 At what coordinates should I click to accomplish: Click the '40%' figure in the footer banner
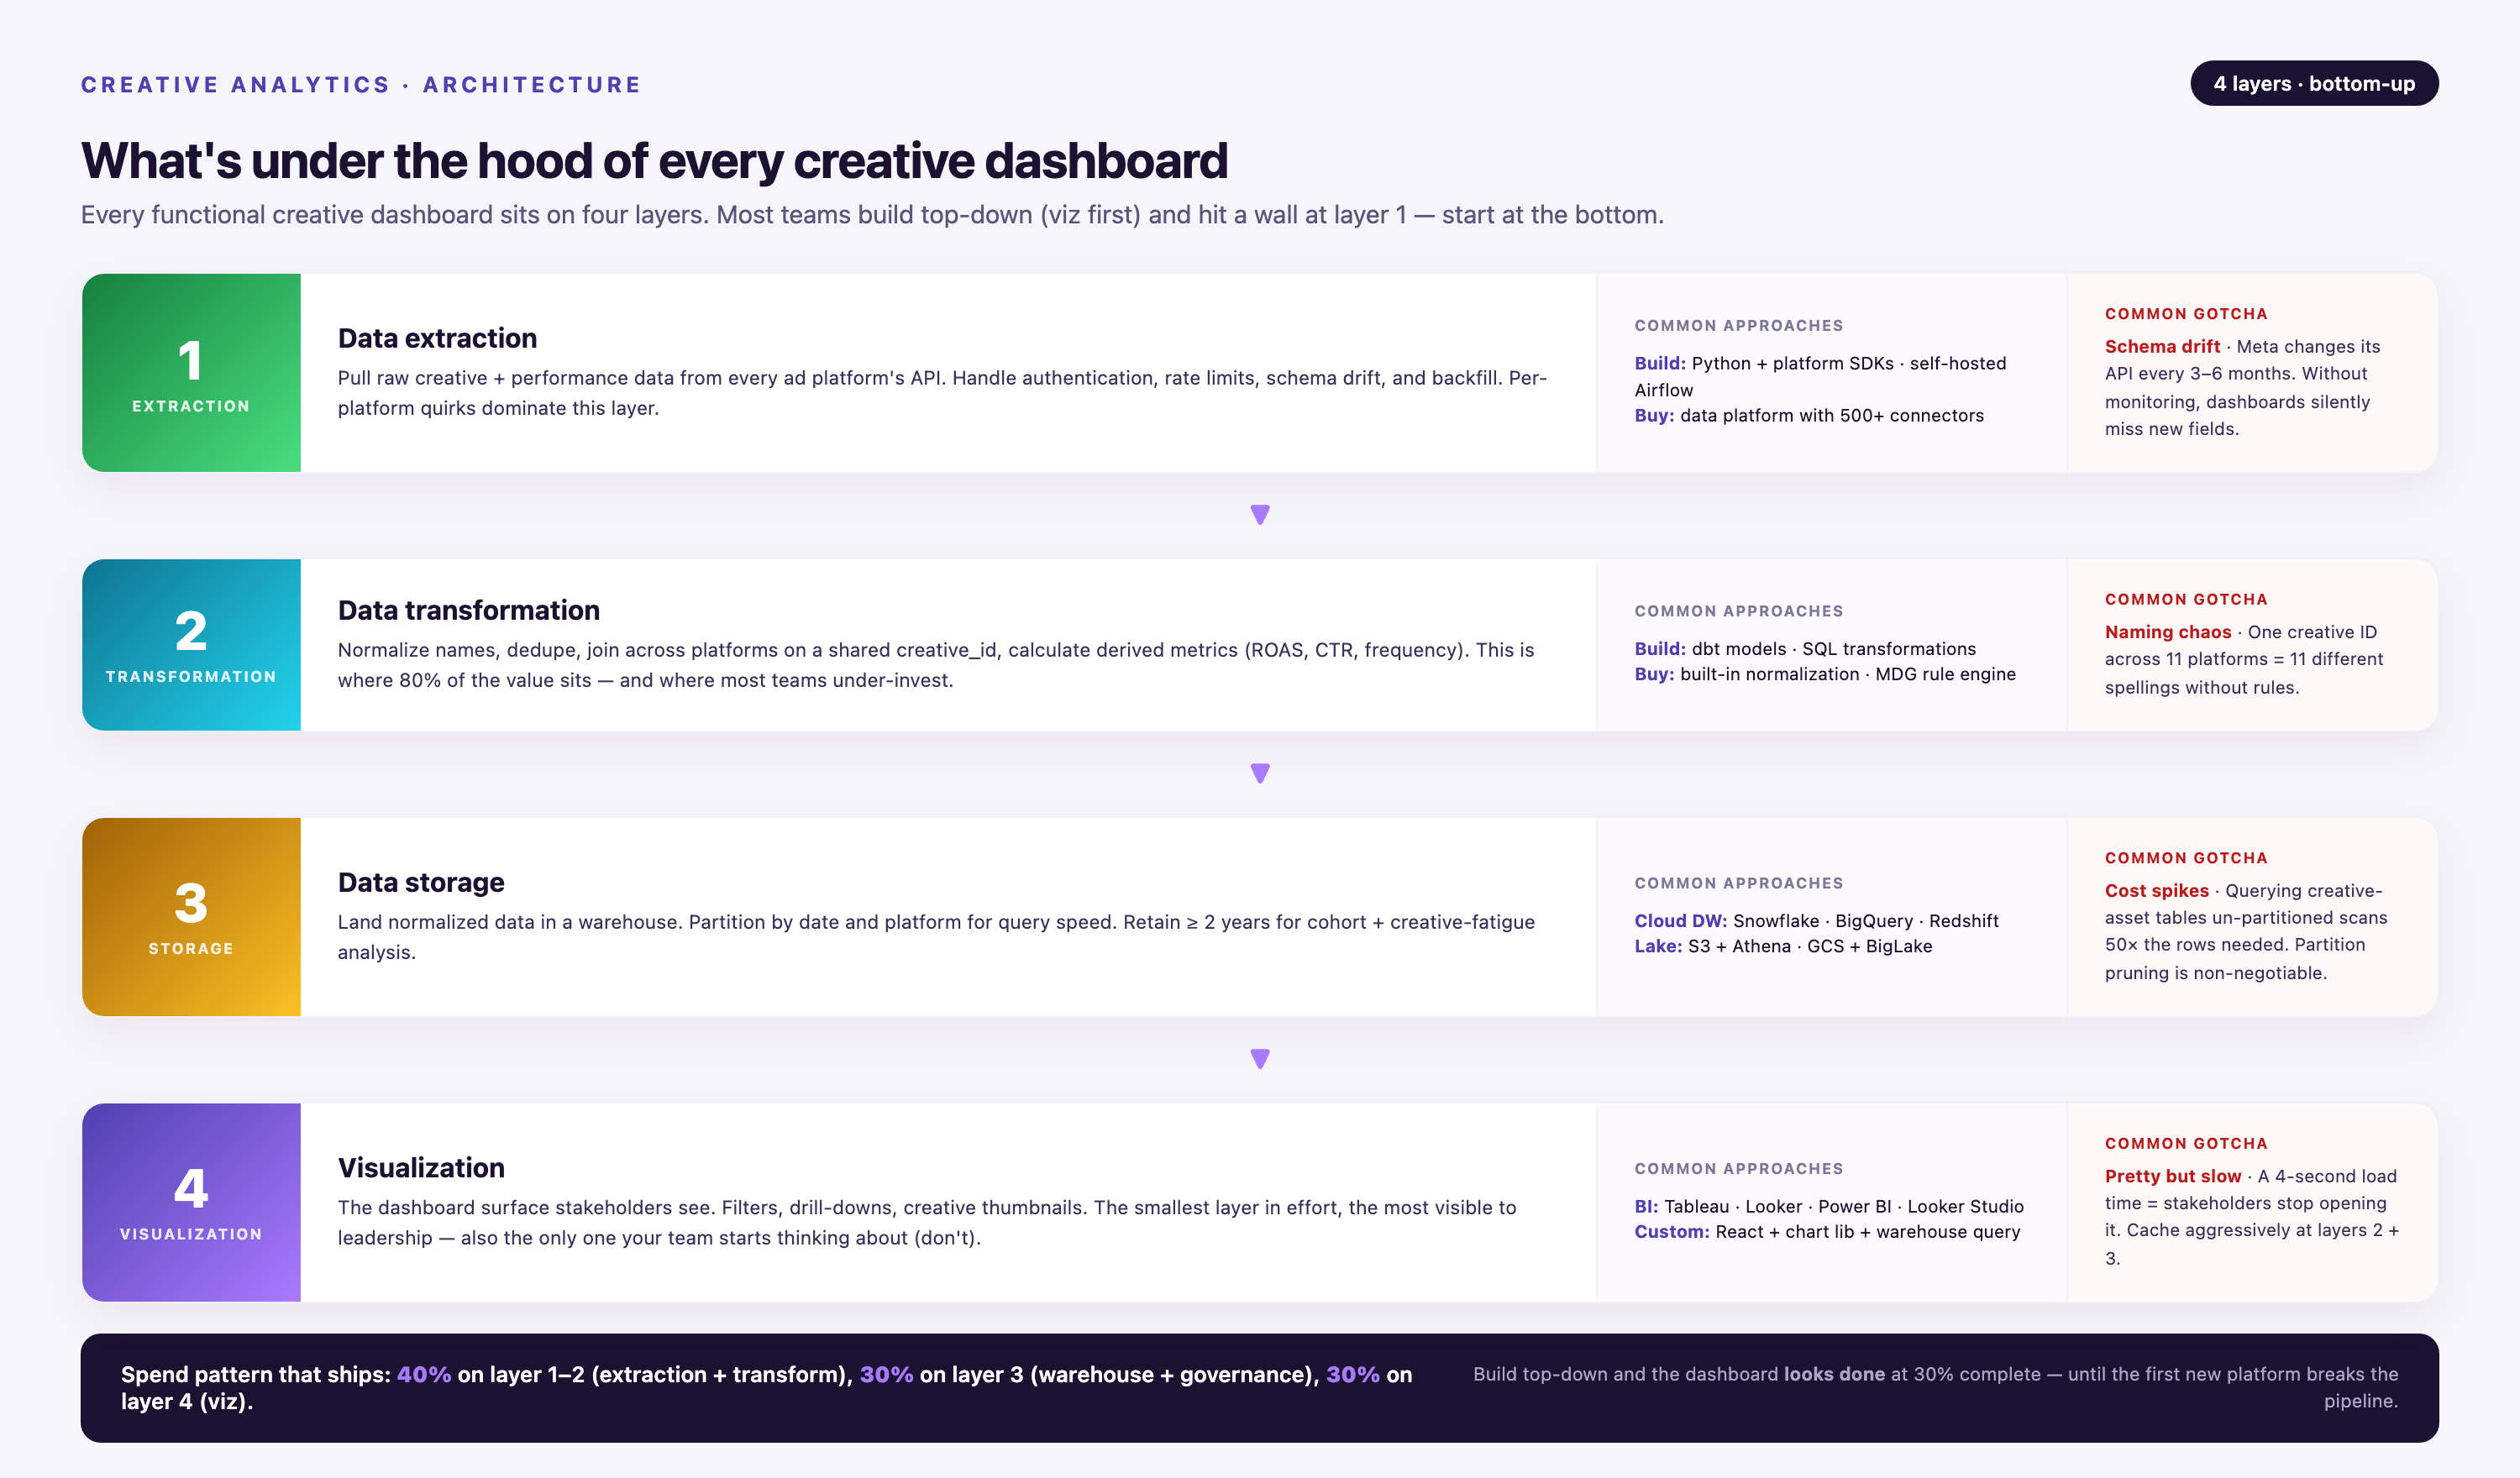424,1375
